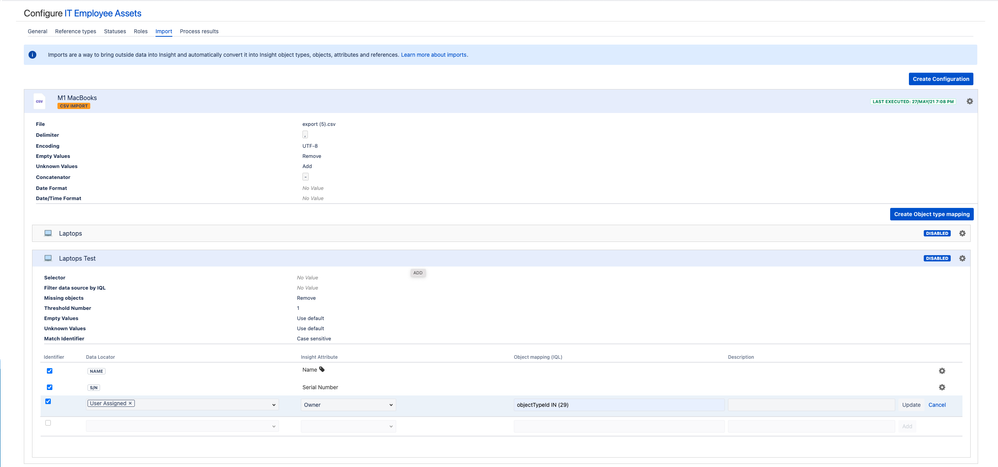Expand the User Assigned data locator dropdown
The width and height of the screenshot is (998, 467).
(273, 405)
